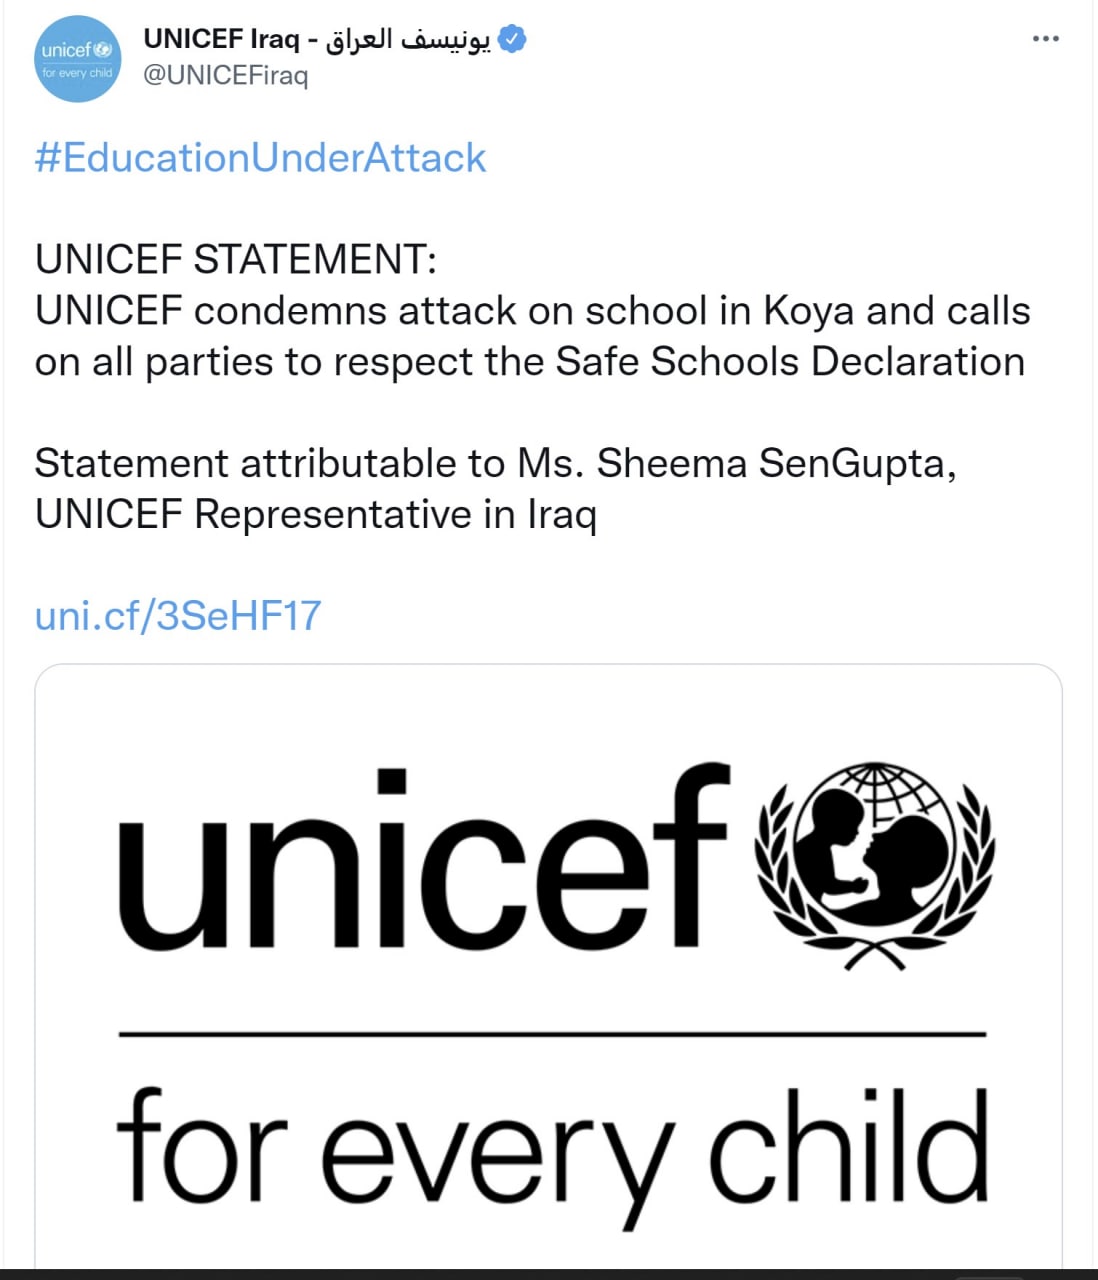
Task: Click the "UNICEF Representative in Iraq" line
Action: [315, 514]
